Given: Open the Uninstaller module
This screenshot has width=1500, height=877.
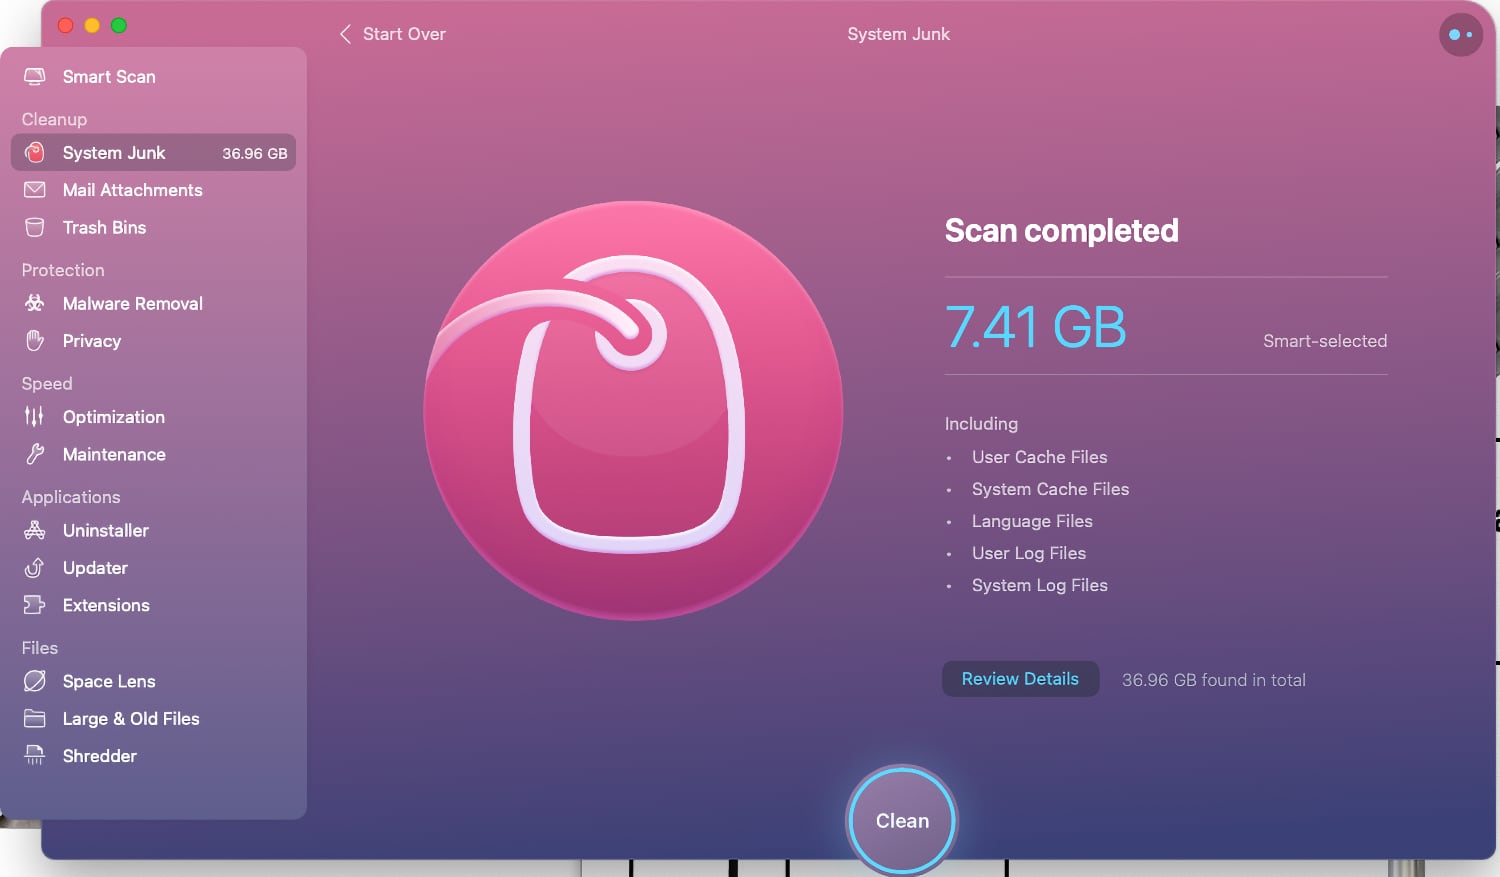Looking at the screenshot, I should coord(153,530).
